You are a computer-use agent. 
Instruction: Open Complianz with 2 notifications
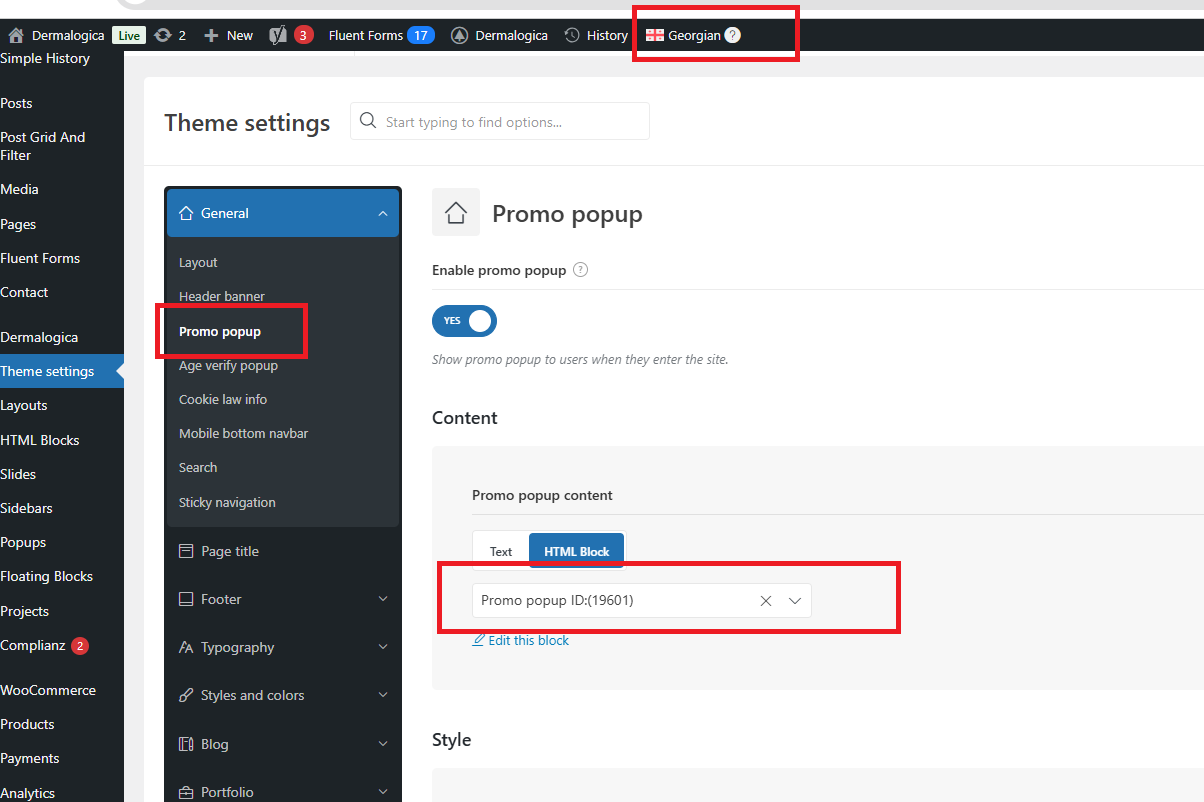click(x=44, y=645)
